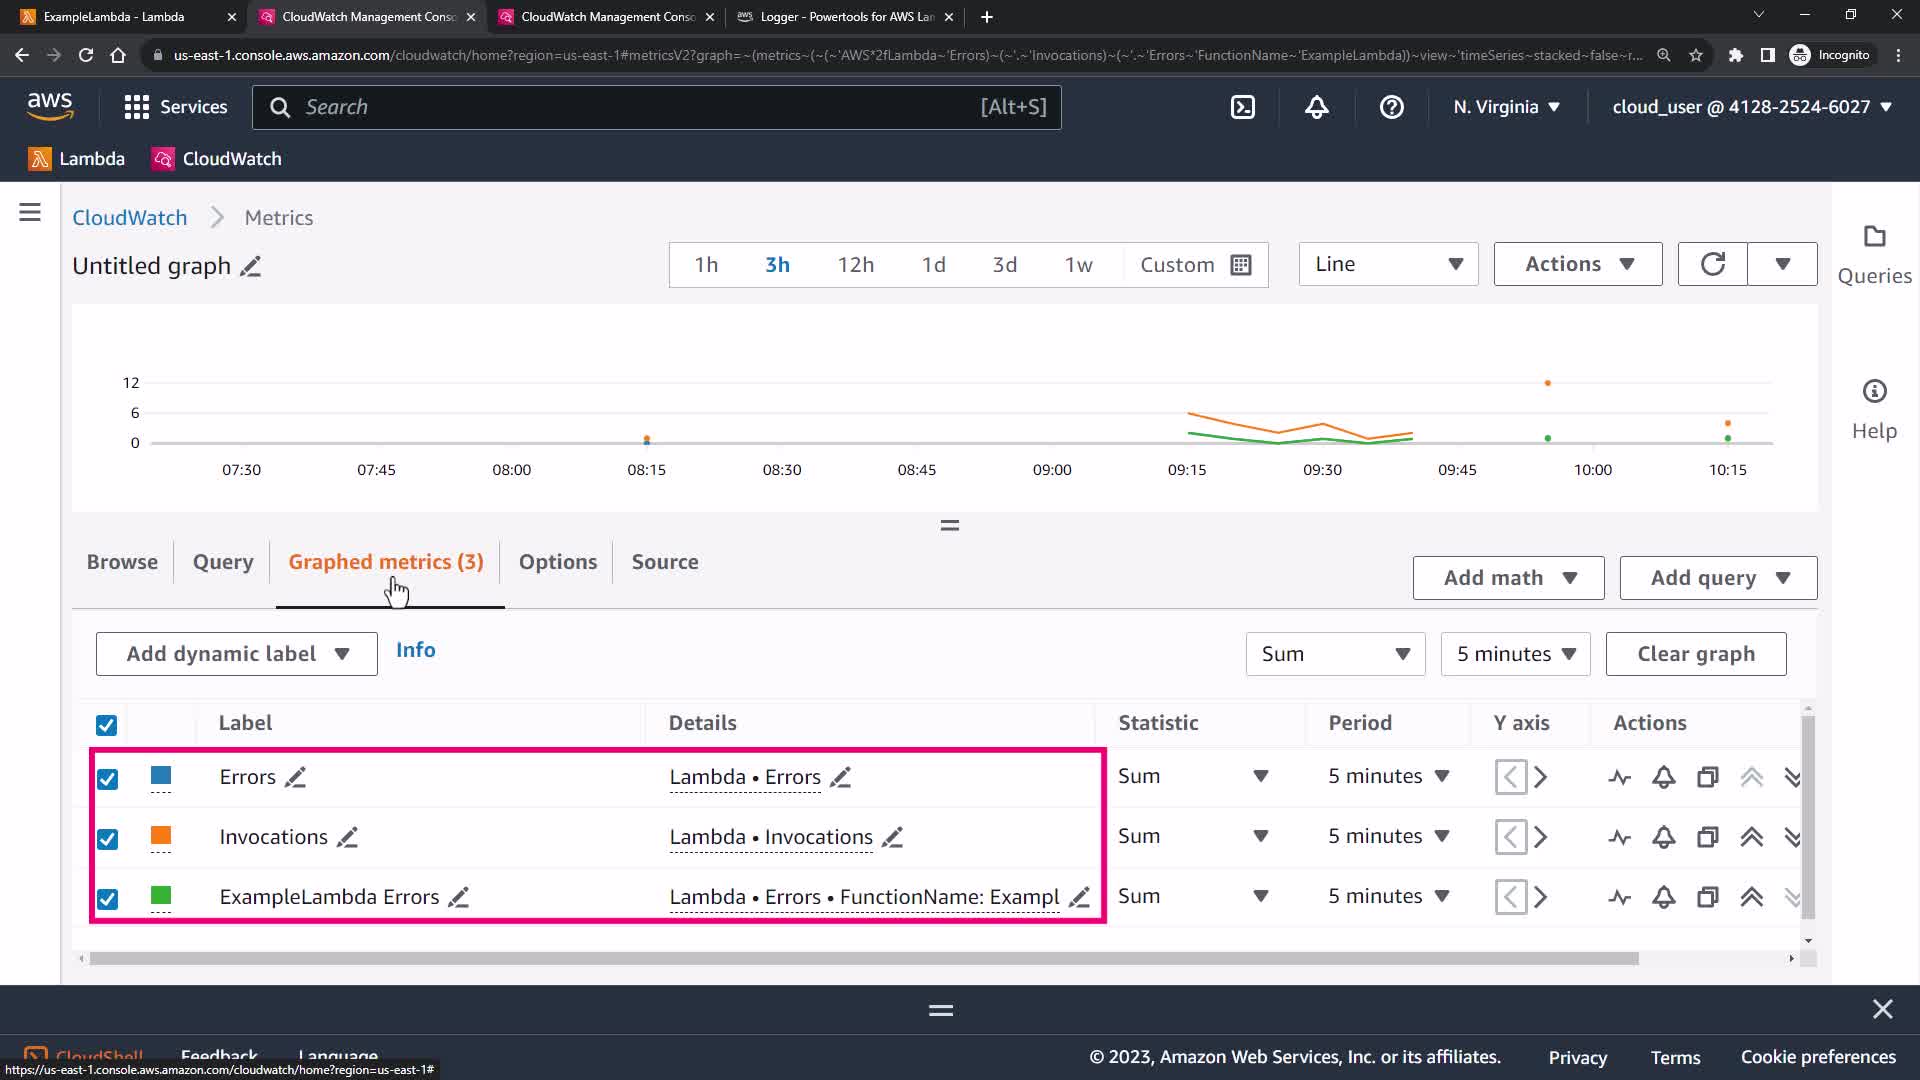1920x1080 pixels.
Task: Switch to the Browse tab
Action: (122, 562)
